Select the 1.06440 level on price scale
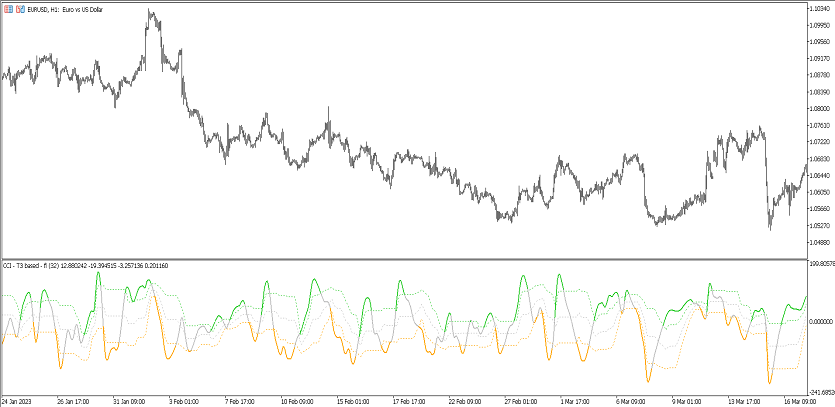The height and width of the screenshot is (407, 835). coord(819,175)
